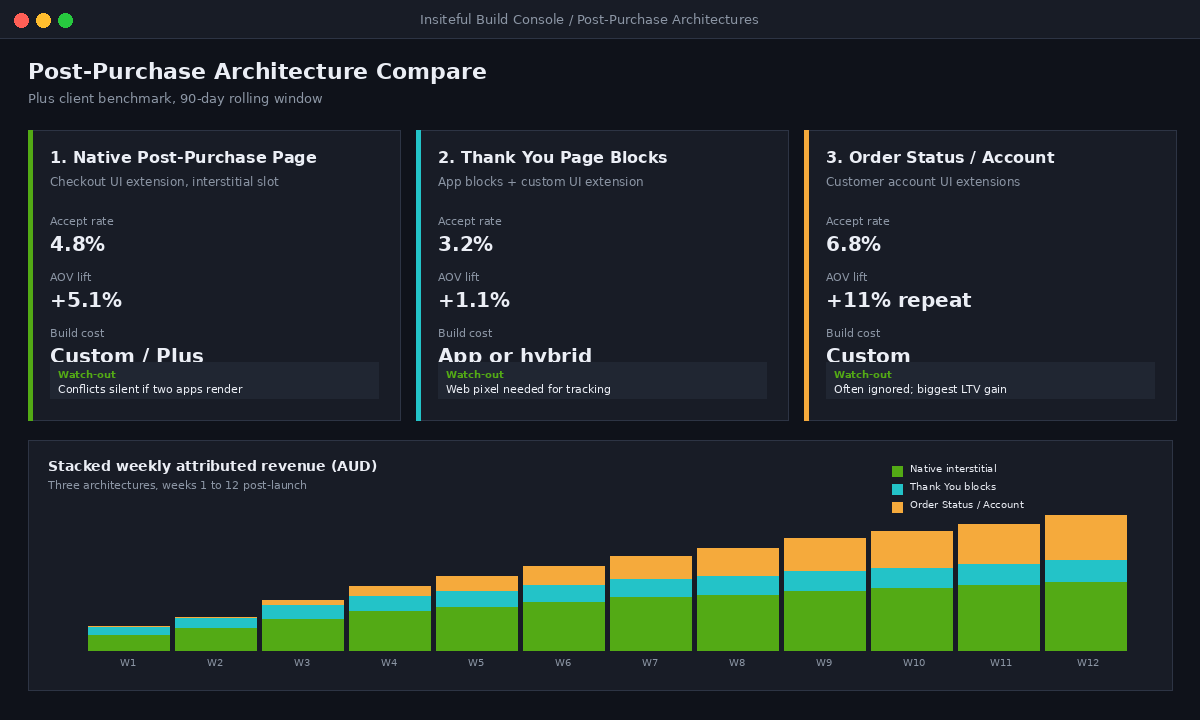
Task: Click the 4.8% accept rate value
Action: [x=77, y=245]
